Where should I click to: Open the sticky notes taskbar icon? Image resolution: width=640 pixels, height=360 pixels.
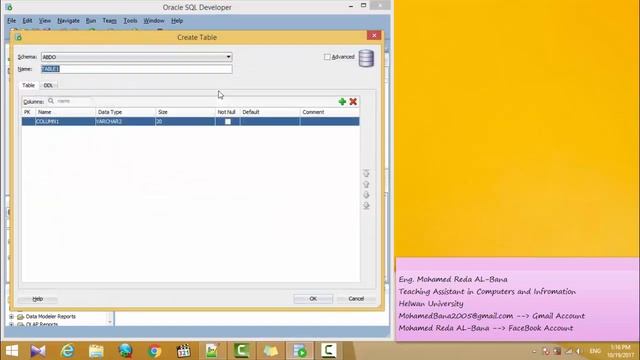(x=270, y=351)
